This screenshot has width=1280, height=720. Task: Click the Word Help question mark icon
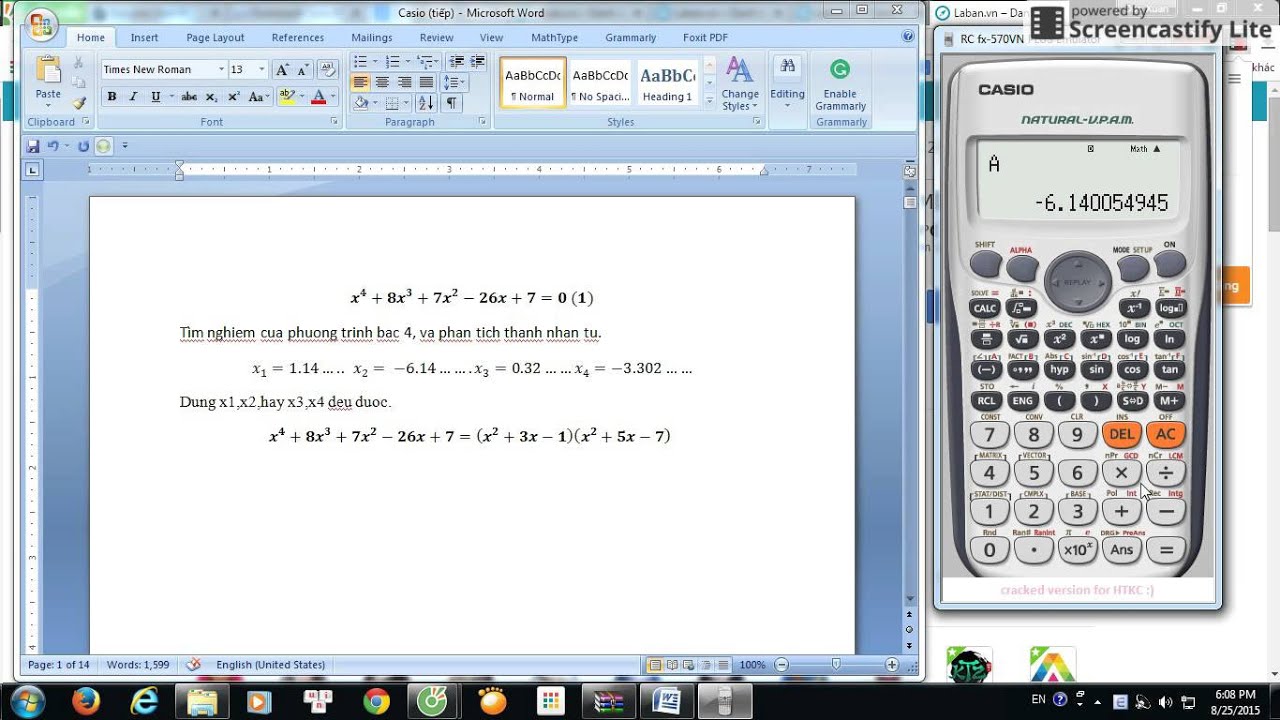coord(907,36)
